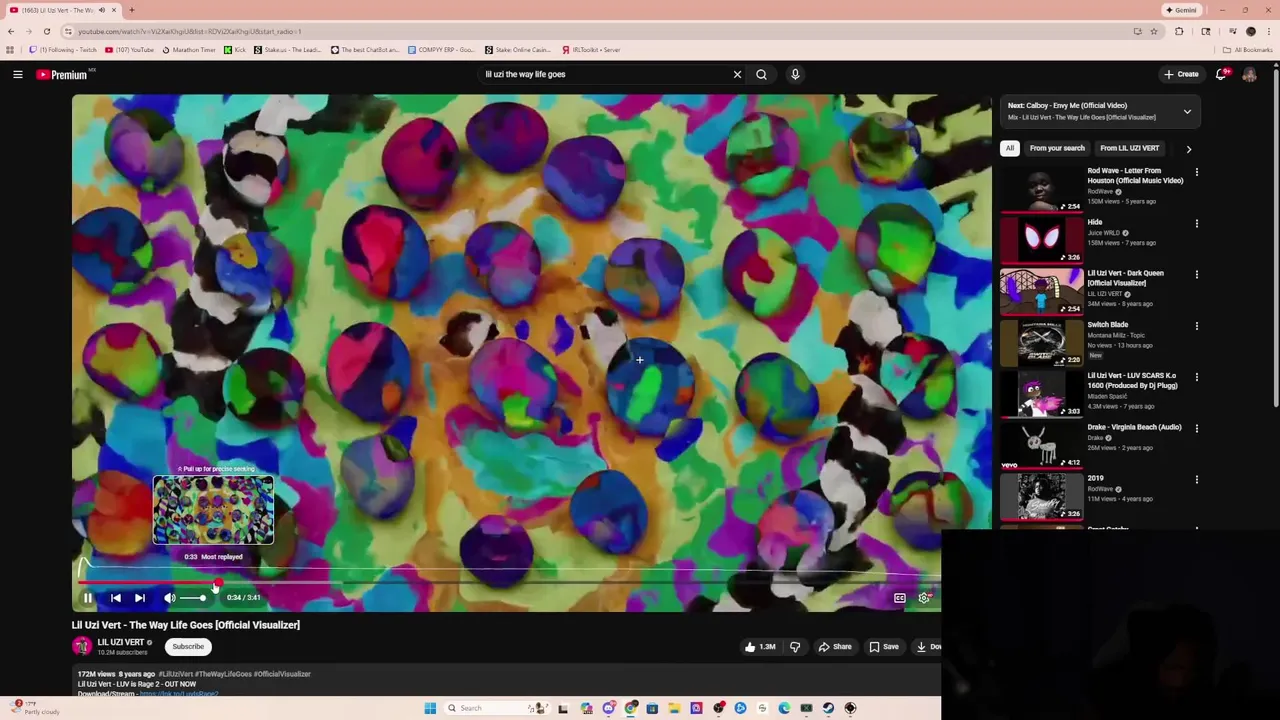The image size is (1280, 720).
Task: Save the video to a playlist
Action: point(884,647)
